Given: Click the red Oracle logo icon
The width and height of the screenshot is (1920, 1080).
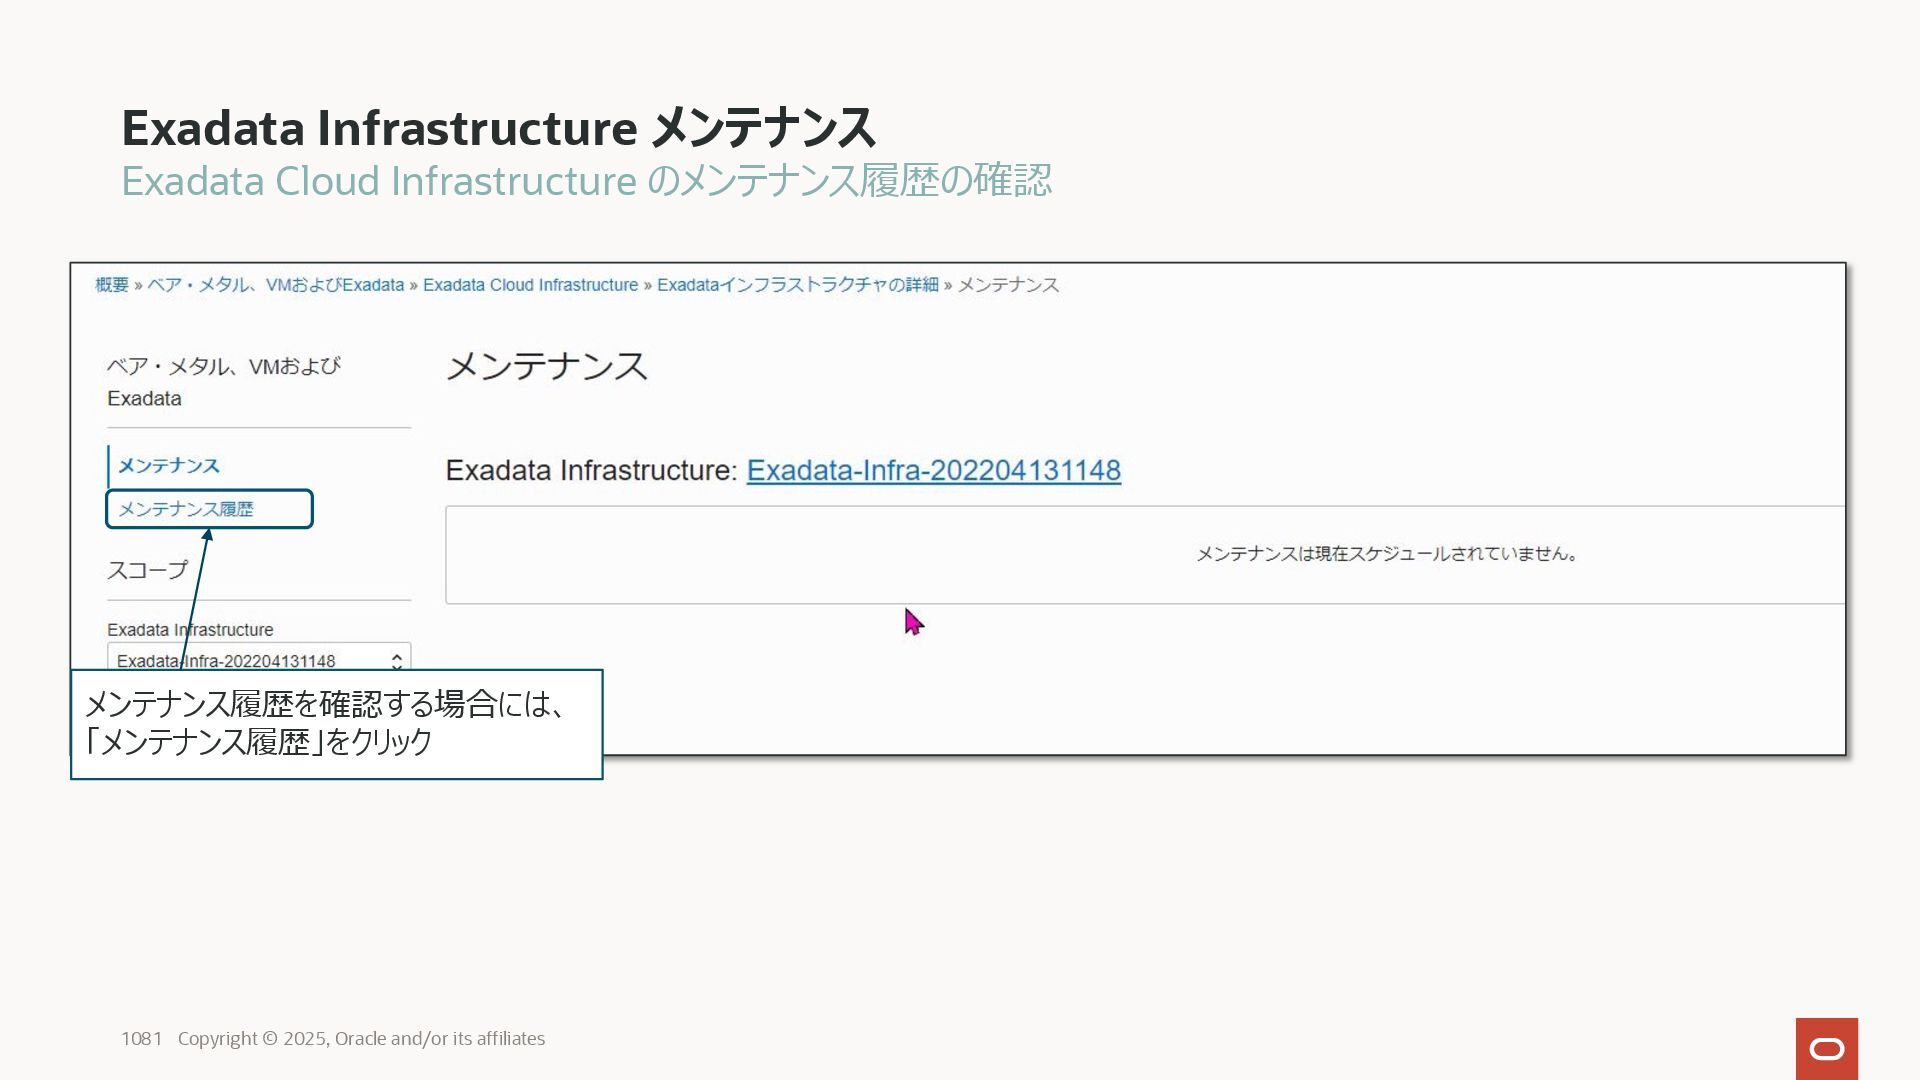Looking at the screenshot, I should click(x=1826, y=1048).
